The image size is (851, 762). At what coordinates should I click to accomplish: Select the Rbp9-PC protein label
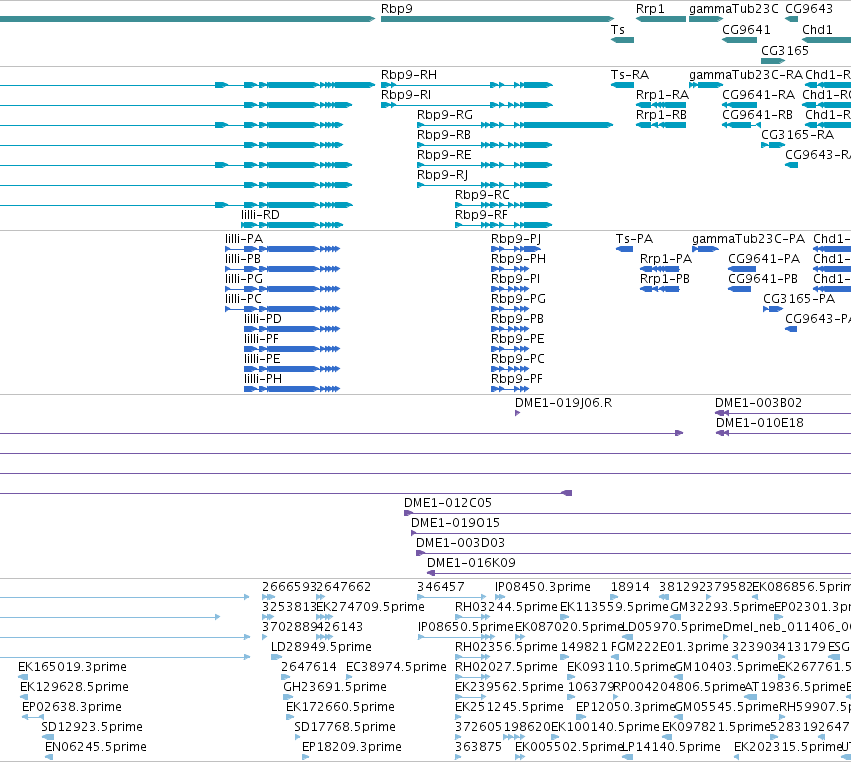518,359
